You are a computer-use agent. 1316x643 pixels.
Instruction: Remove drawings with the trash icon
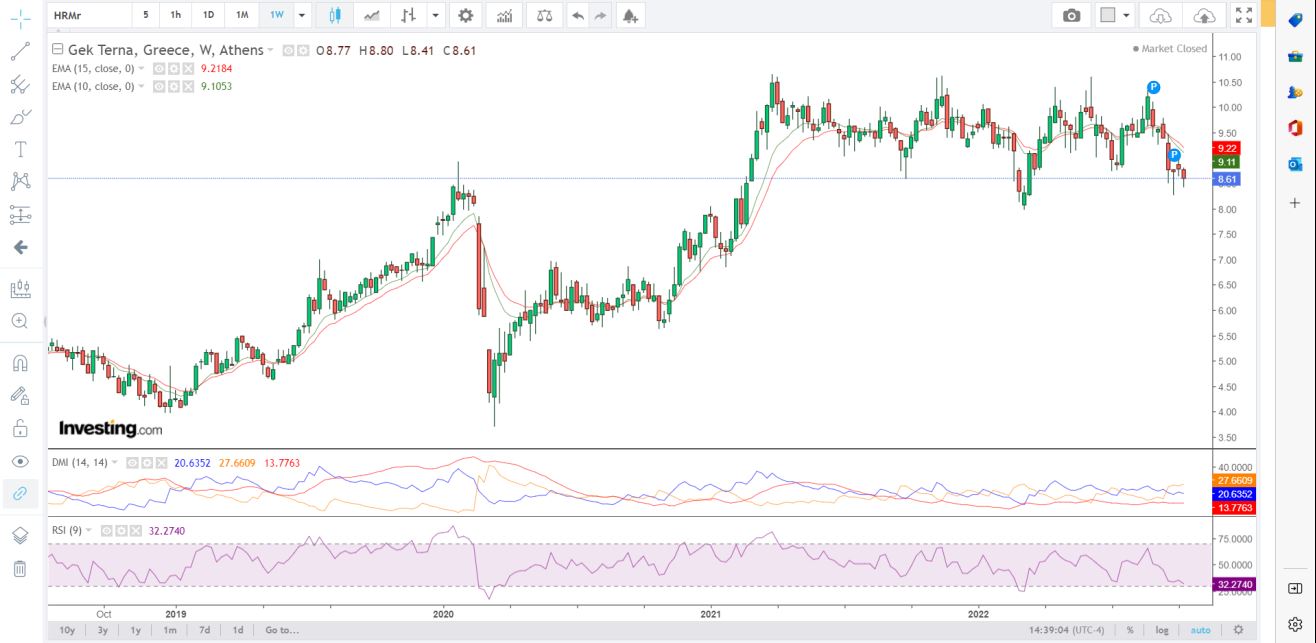click(20, 569)
